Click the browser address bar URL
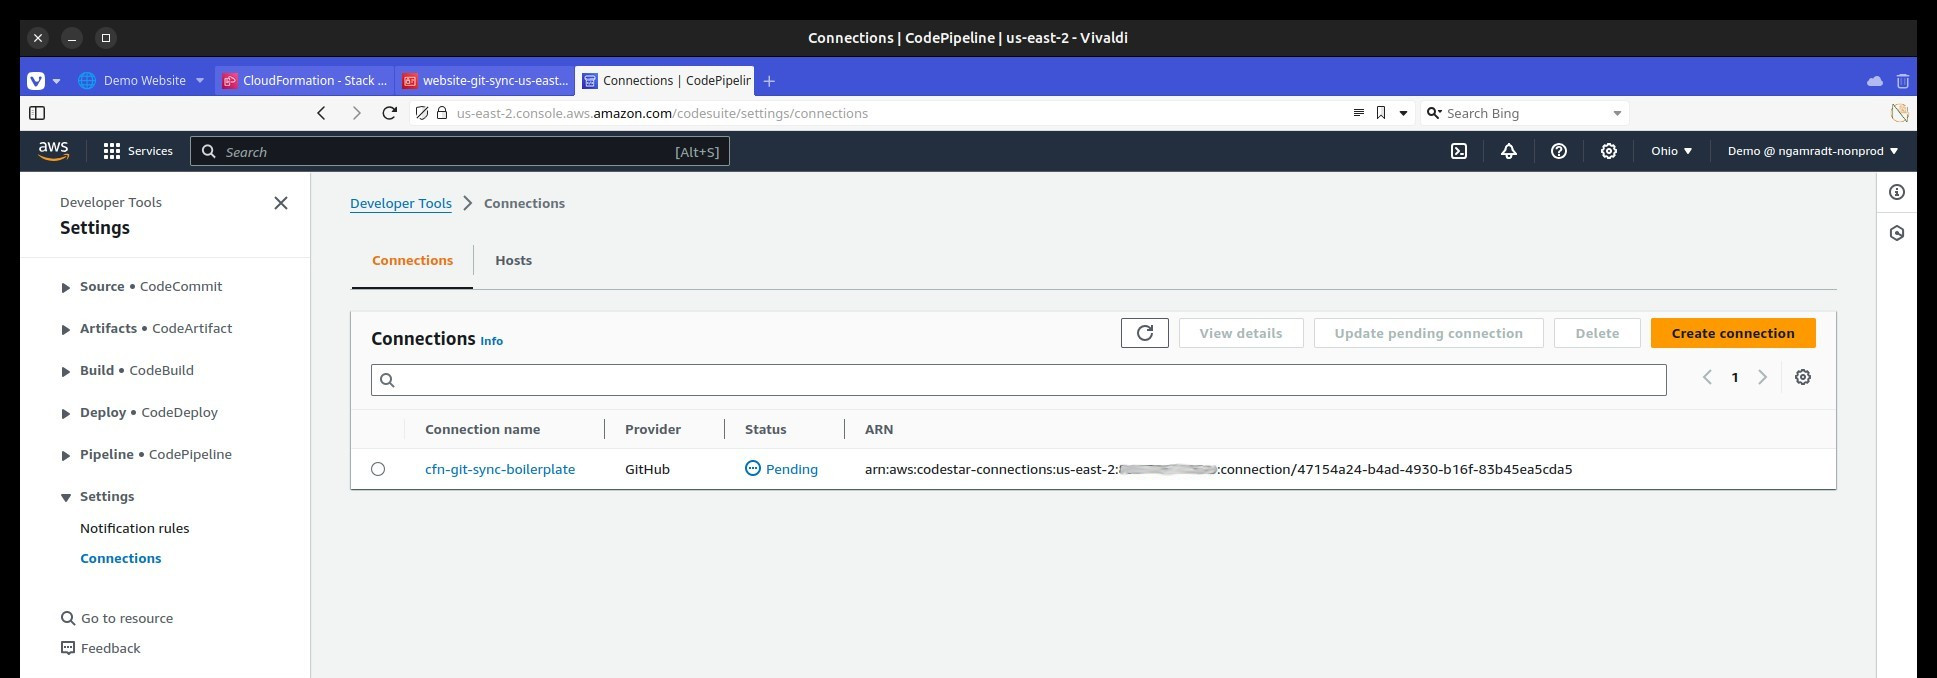Viewport: 1937px width, 678px height. (662, 113)
